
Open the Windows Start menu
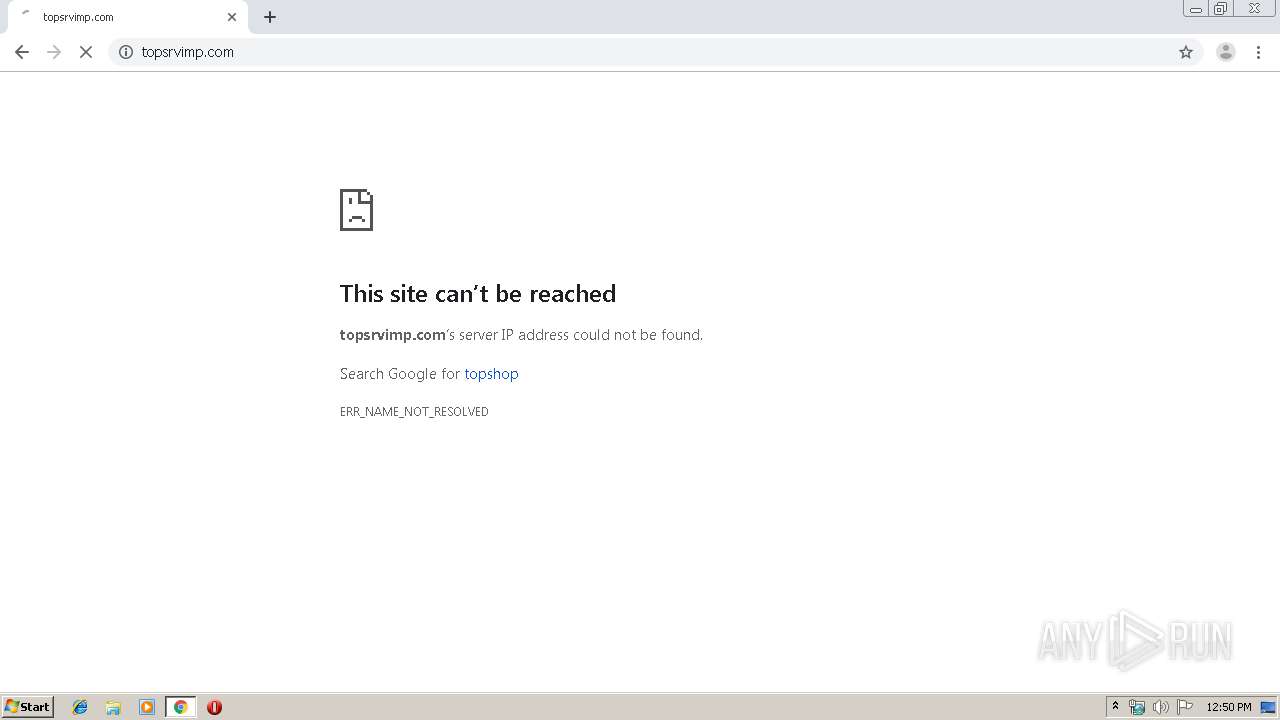(28, 707)
